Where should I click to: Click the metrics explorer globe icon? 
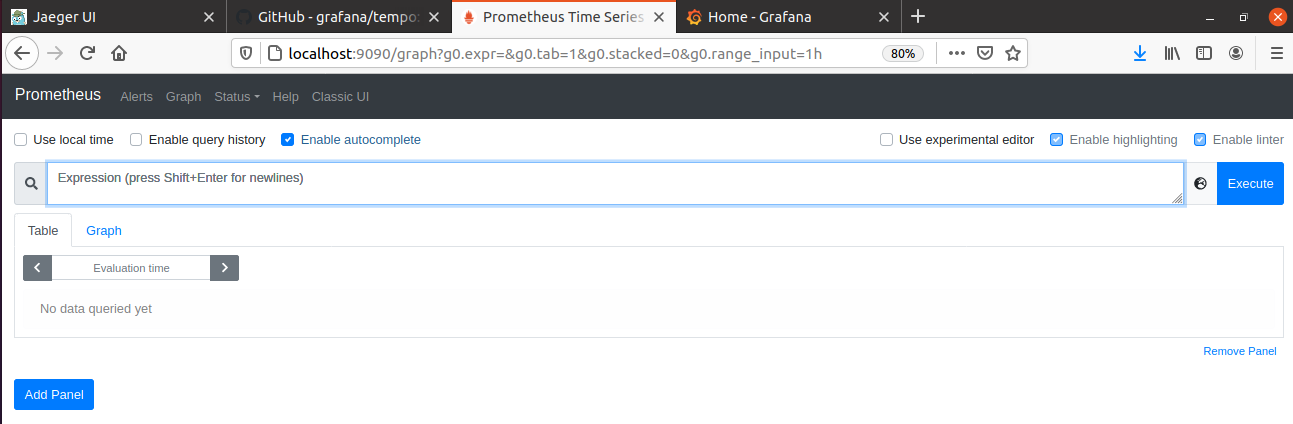tap(1201, 184)
